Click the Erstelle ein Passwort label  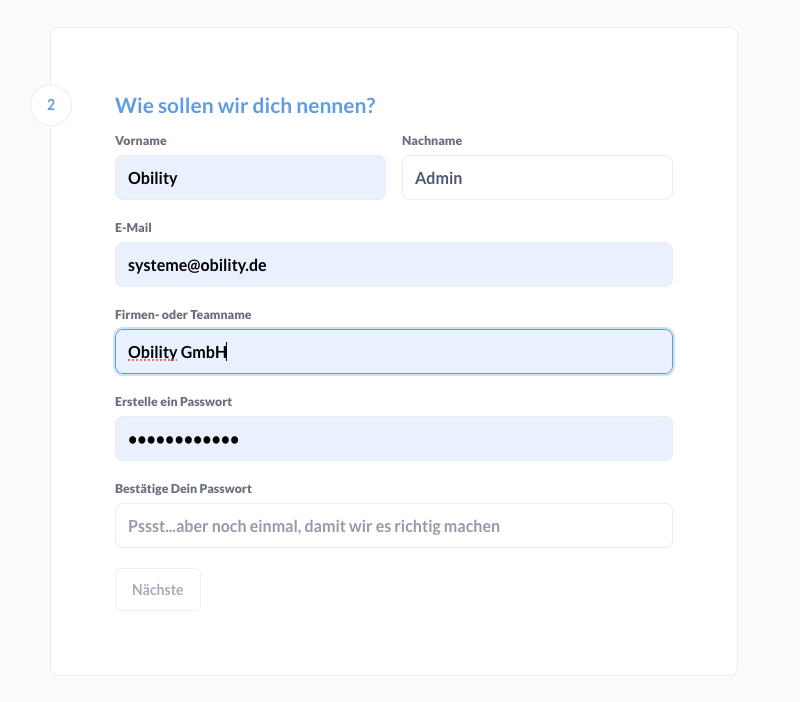[x=174, y=402]
